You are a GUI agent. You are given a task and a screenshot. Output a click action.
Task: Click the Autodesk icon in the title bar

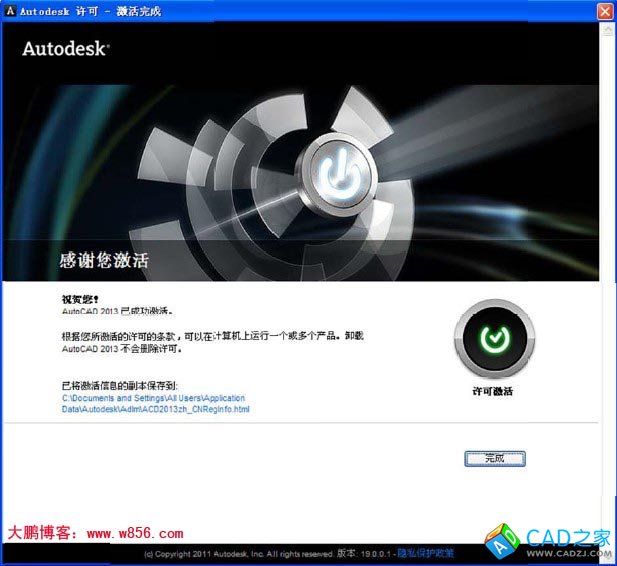[10, 11]
